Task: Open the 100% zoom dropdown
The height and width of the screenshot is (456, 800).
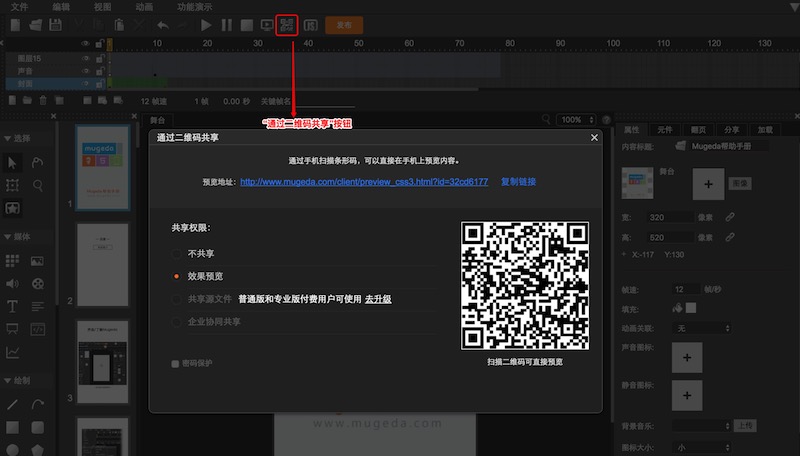Action: [x=577, y=120]
